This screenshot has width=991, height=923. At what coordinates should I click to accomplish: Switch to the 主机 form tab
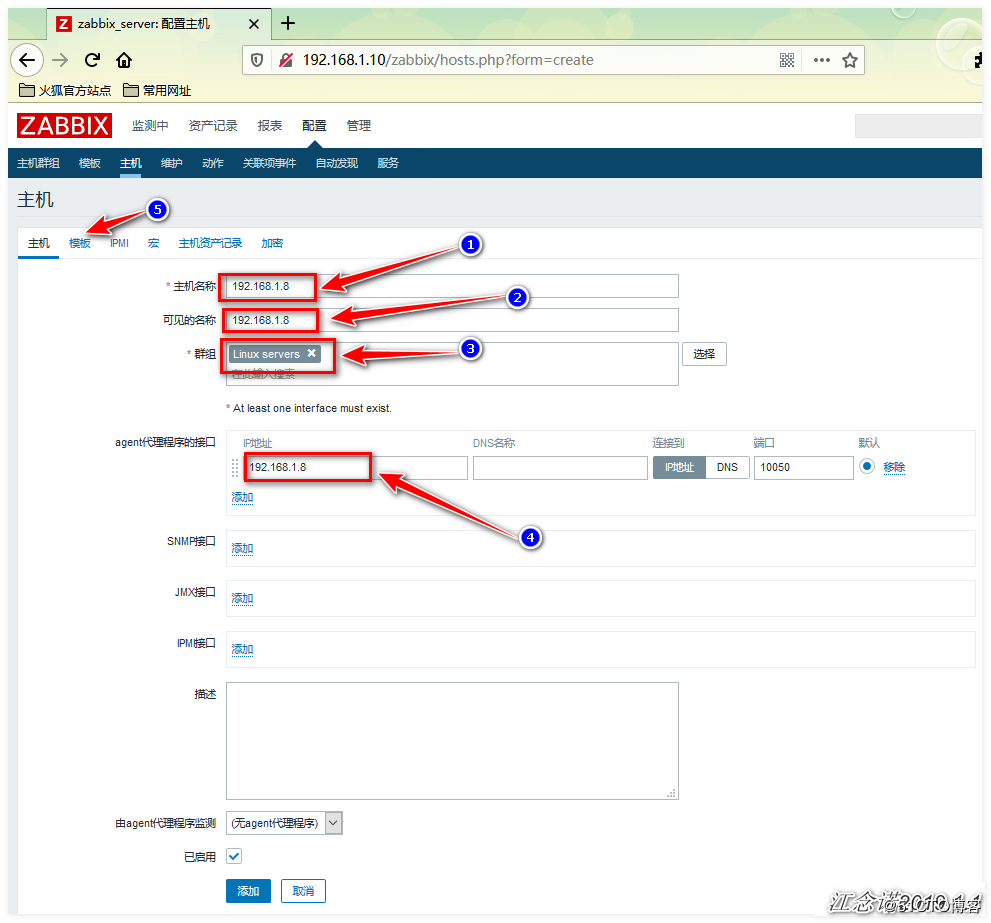39,243
